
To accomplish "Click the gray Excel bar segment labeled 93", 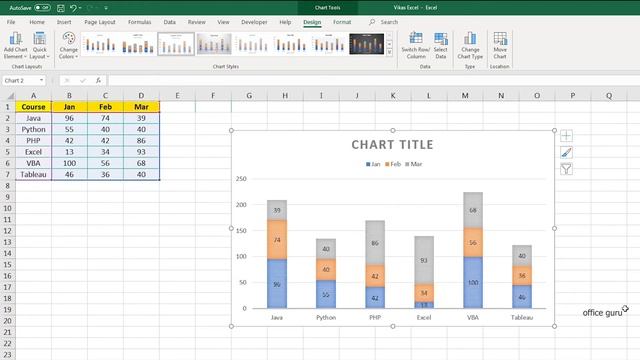I will tap(424, 260).
